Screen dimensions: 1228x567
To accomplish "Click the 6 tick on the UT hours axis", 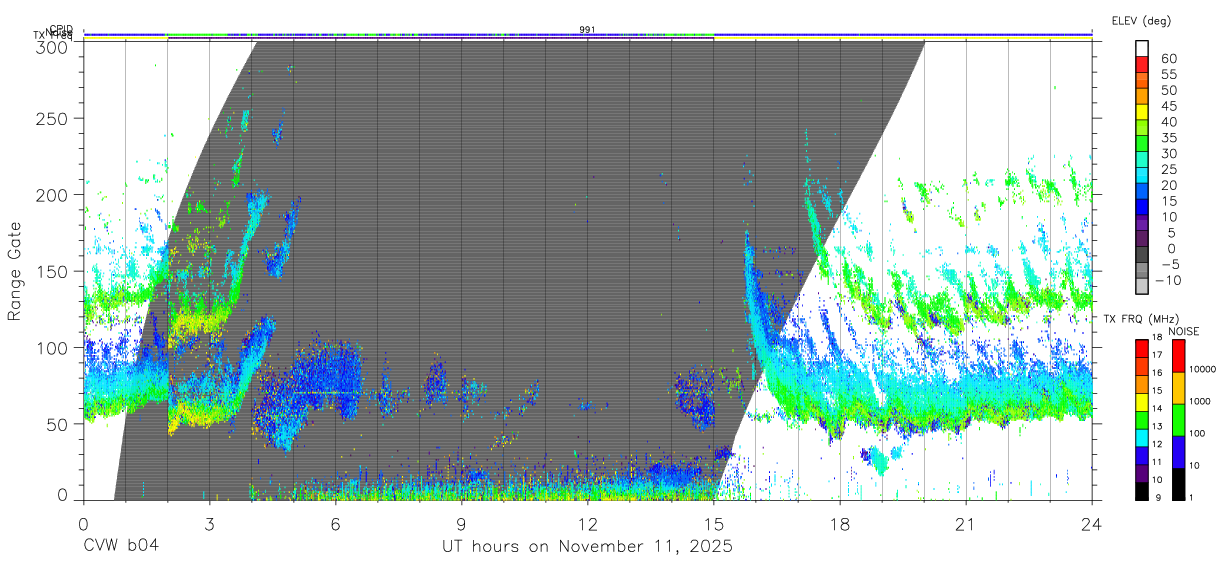I will tap(335, 524).
